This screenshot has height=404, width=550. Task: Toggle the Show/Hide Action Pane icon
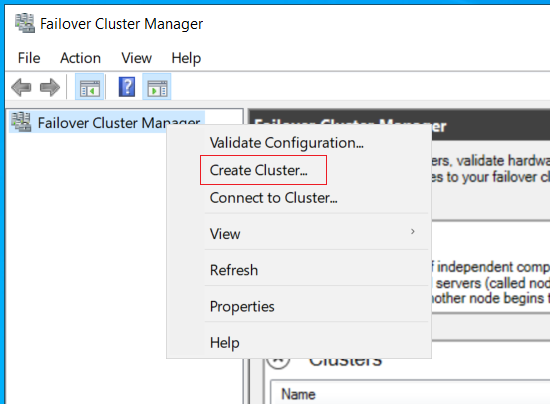click(x=157, y=87)
